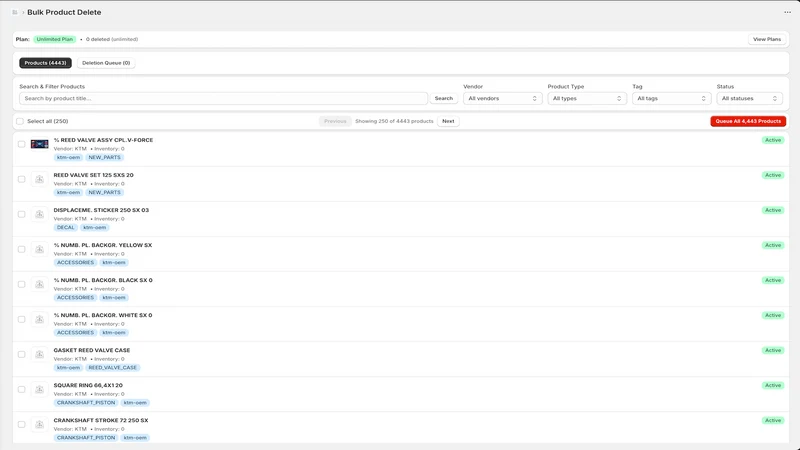
Task: Click the NEW_PARTS tag on REED VALVE SET row
Action: click(105, 192)
